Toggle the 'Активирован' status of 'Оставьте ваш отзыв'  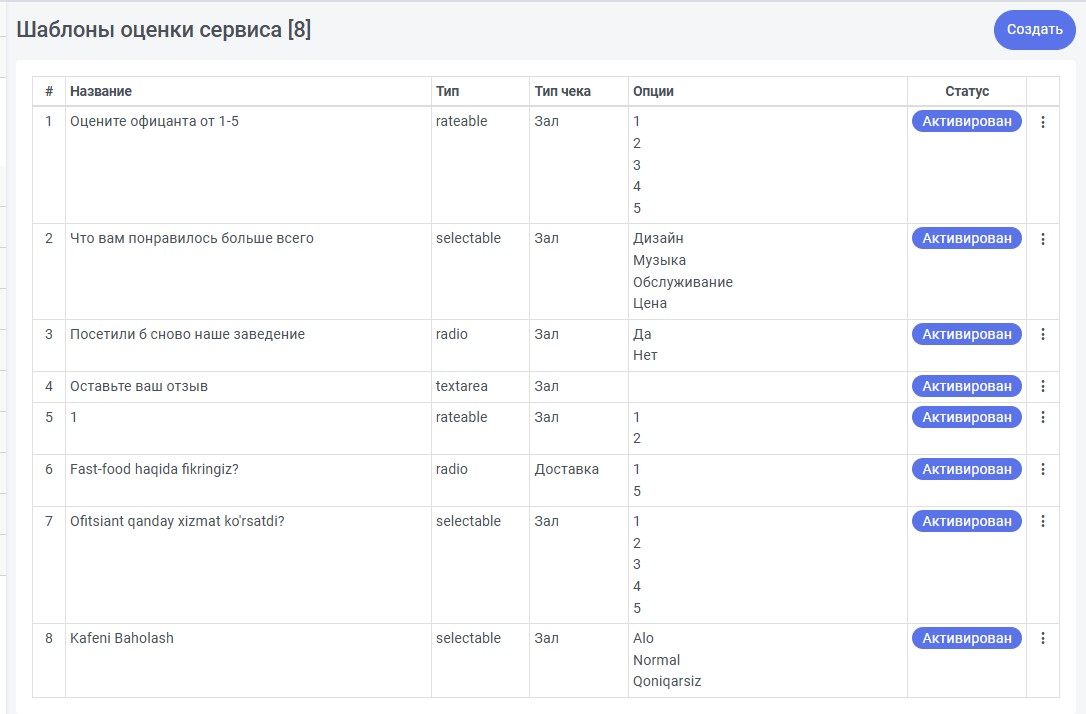click(966, 386)
